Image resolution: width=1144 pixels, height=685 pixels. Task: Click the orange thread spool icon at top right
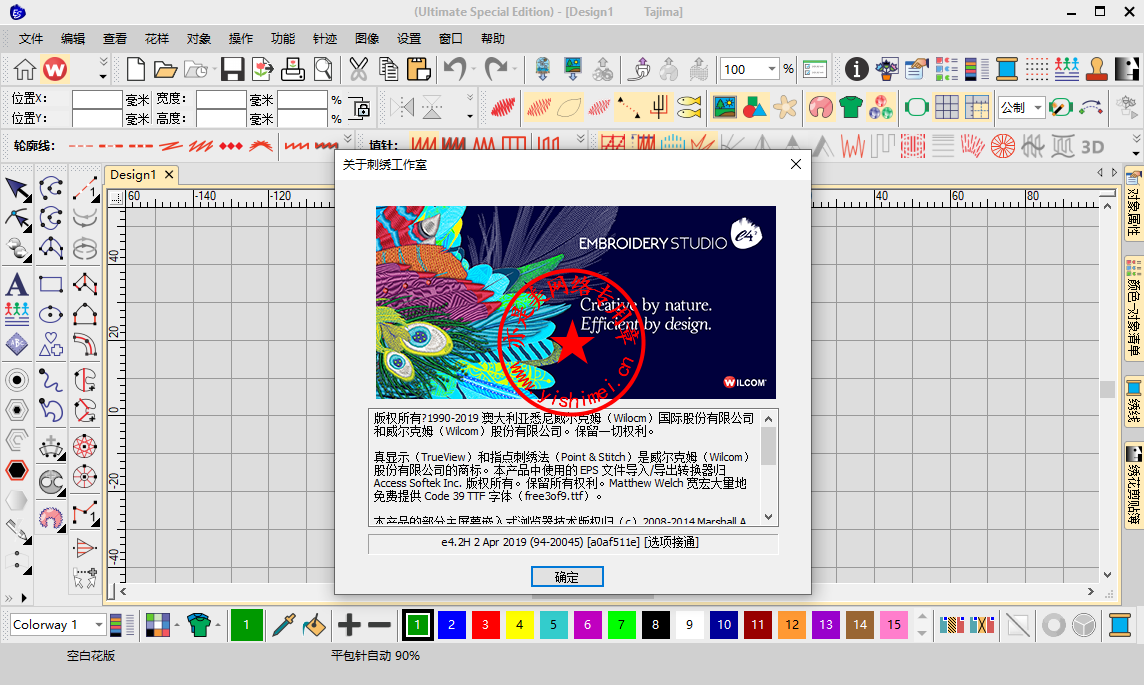(1007, 69)
